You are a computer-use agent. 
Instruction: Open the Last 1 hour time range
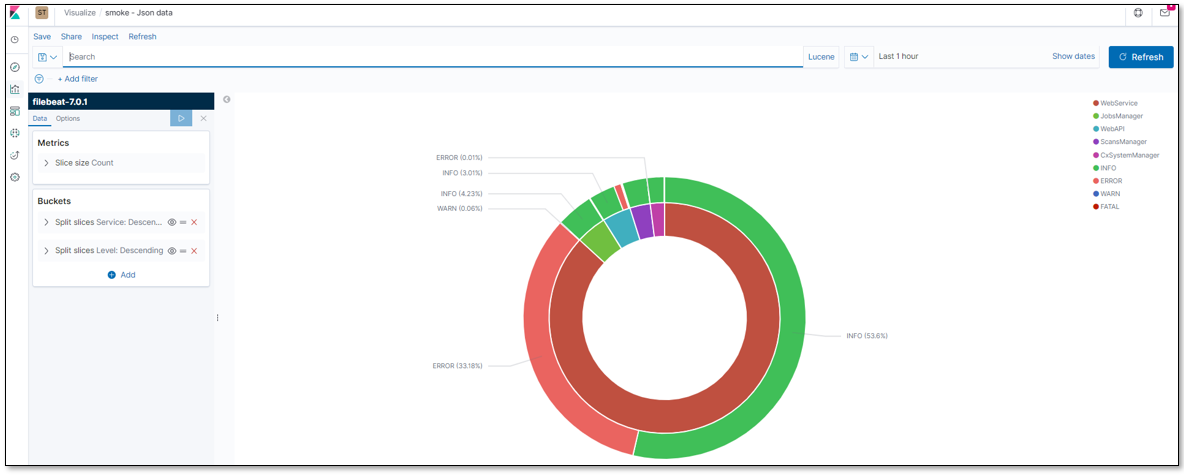tap(899, 57)
